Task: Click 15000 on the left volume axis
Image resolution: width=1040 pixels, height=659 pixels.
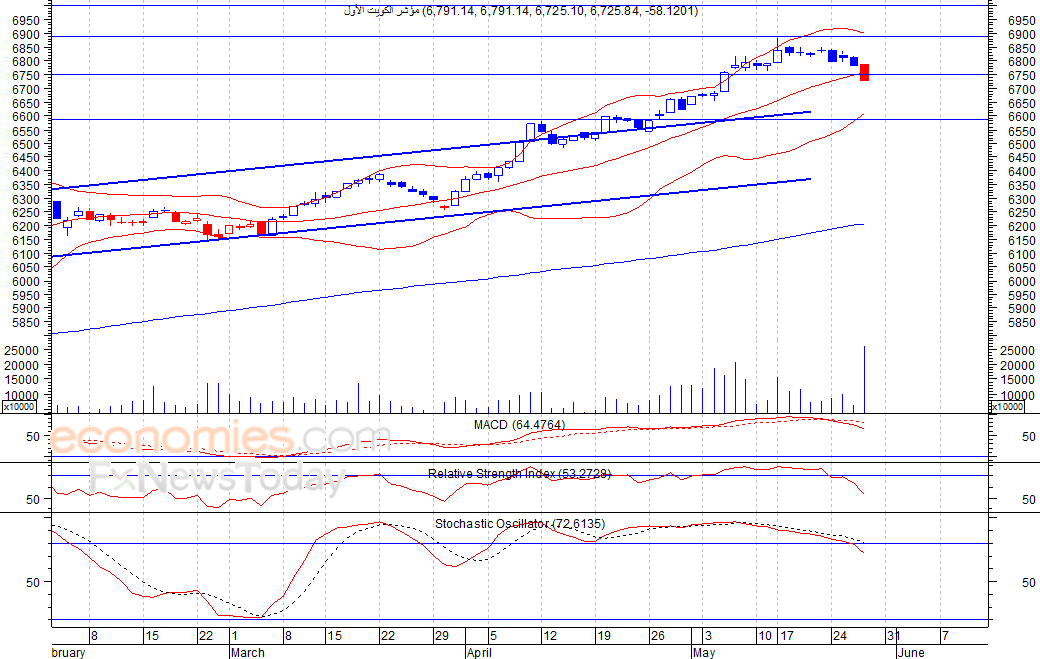Action: pos(22,380)
